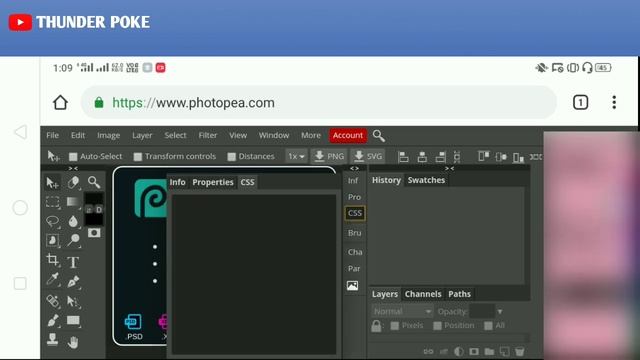Open the Layer menu
Screen dimensions: 640x360
(x=142, y=135)
